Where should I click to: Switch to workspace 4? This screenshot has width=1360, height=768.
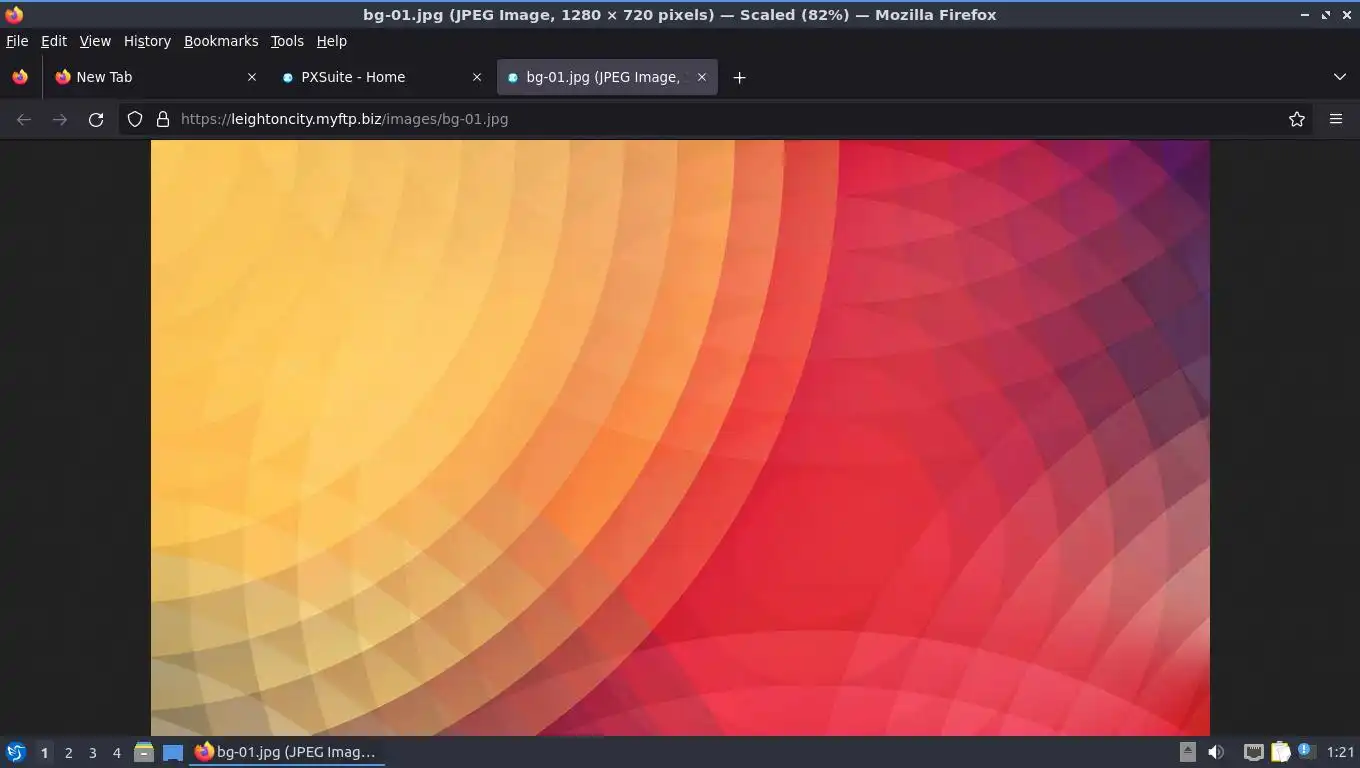(x=116, y=753)
